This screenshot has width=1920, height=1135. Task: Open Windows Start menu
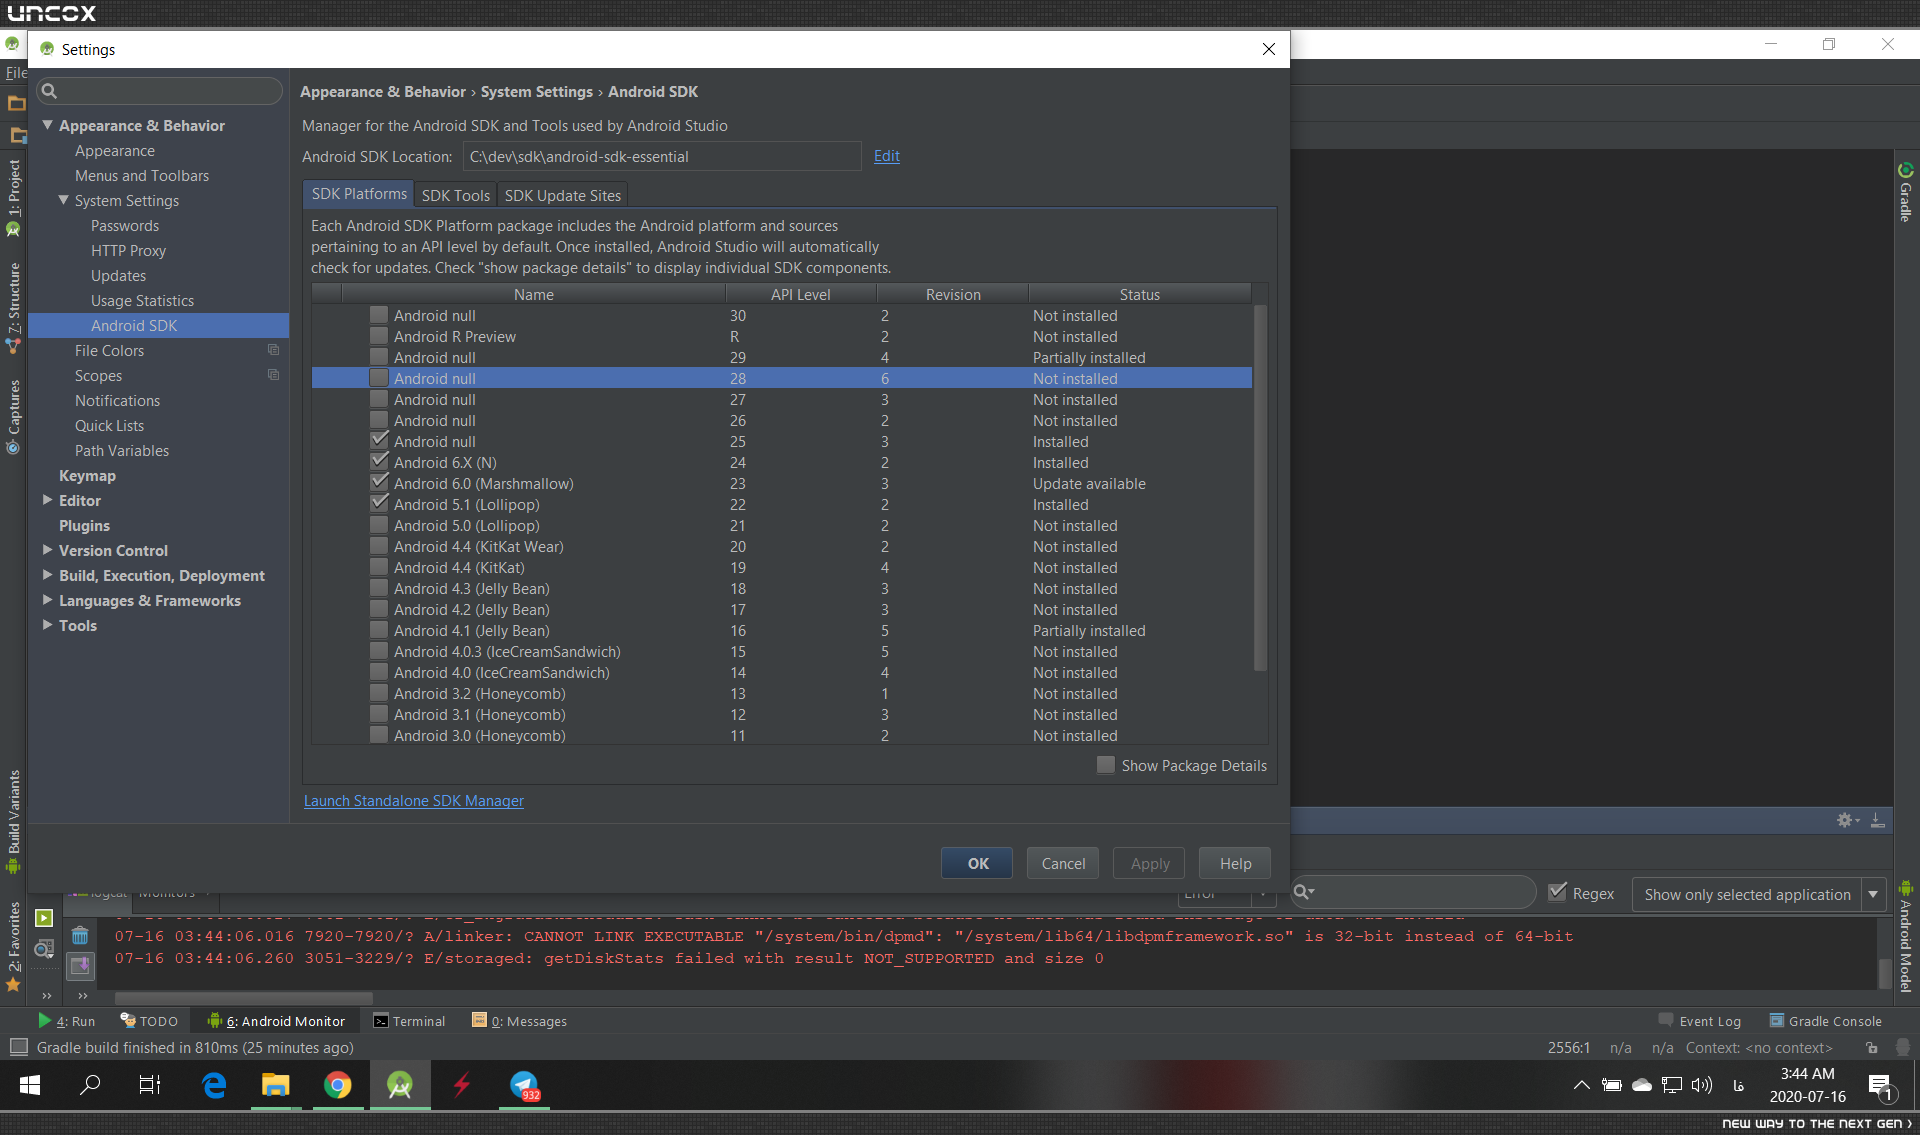[x=30, y=1085]
